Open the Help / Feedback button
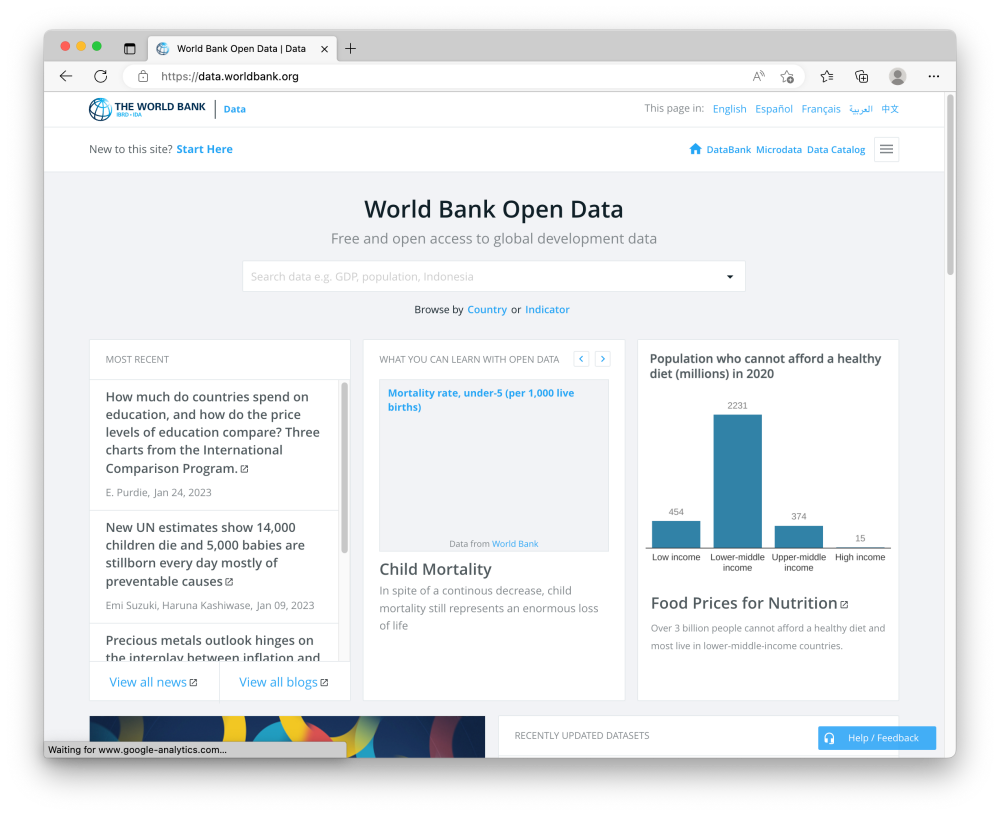Viewport: 1000px width, 816px height. [x=877, y=738]
